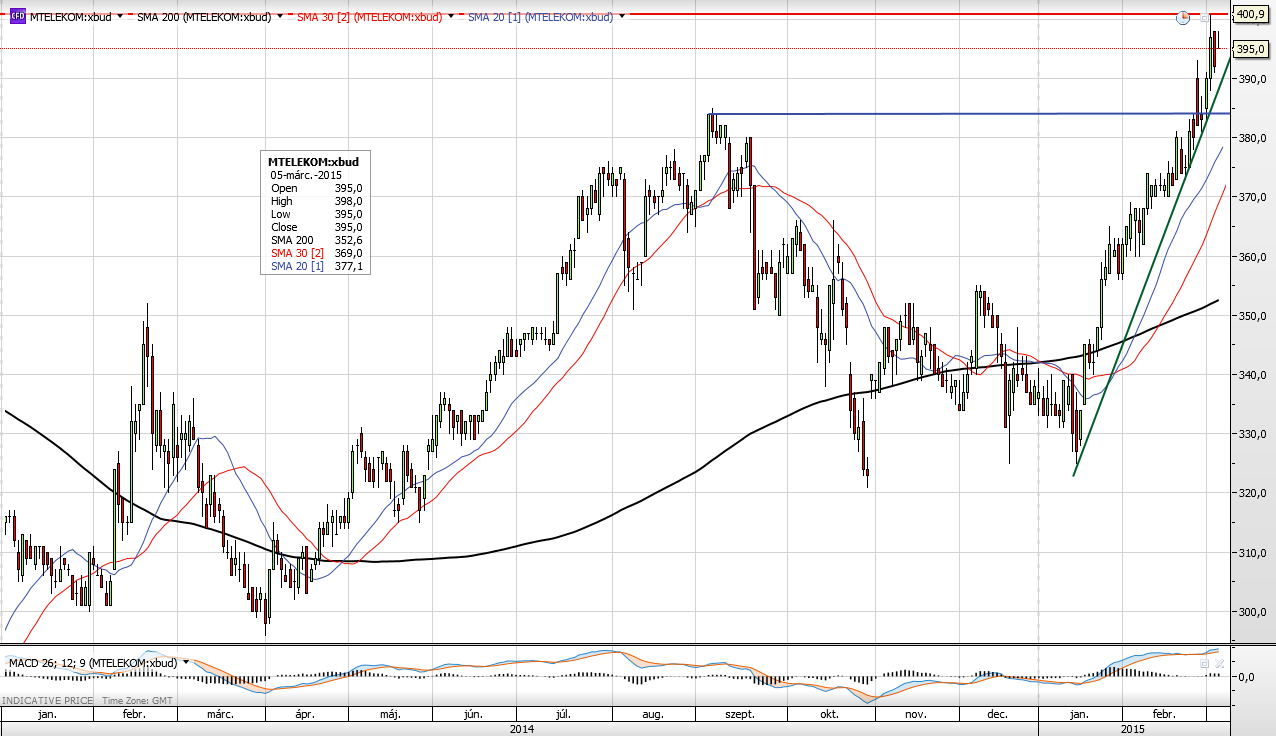Open the SMA 30 [2] indicator dropdown arrow
Screen dimensions: 1276x736
pyautogui.click(x=451, y=17)
